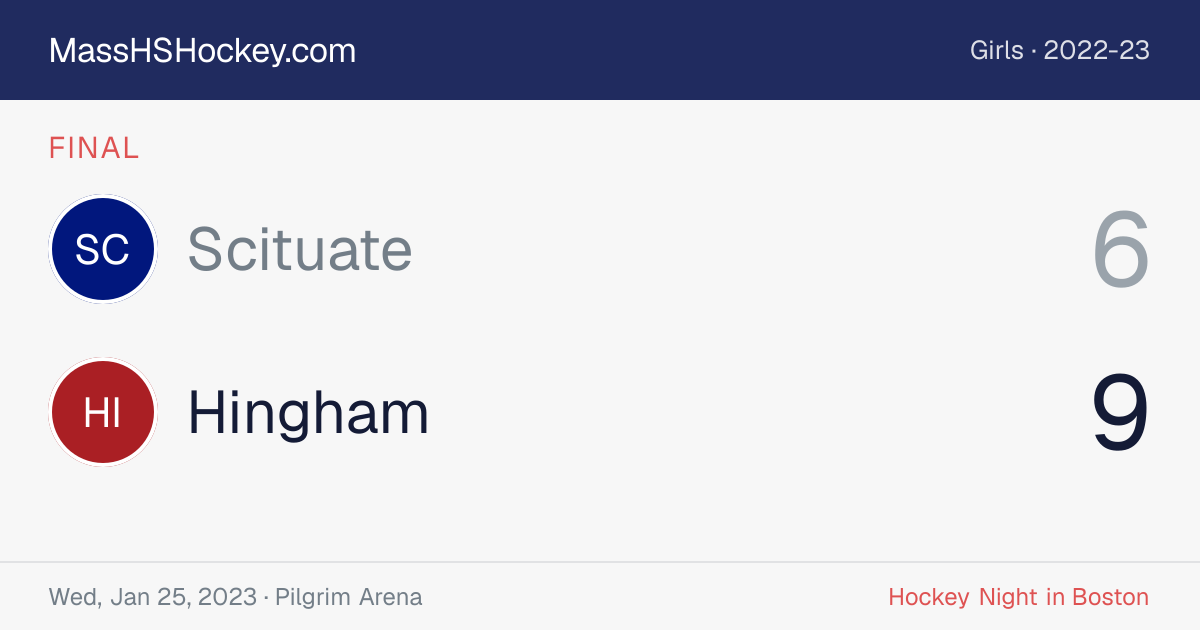
Task: Click footer gap between Pilgrim Arena and event name
Action: 655,597
